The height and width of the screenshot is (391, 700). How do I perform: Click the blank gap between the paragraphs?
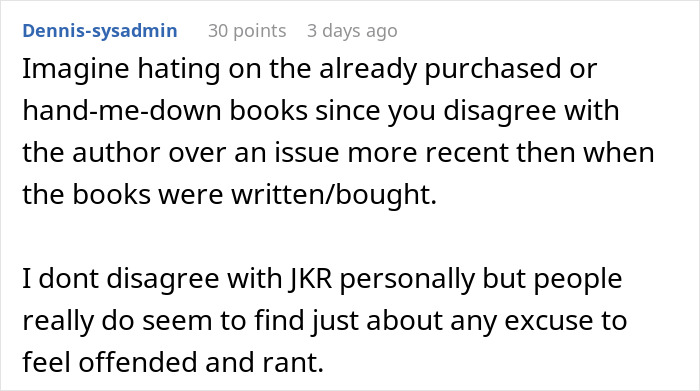[338, 237]
